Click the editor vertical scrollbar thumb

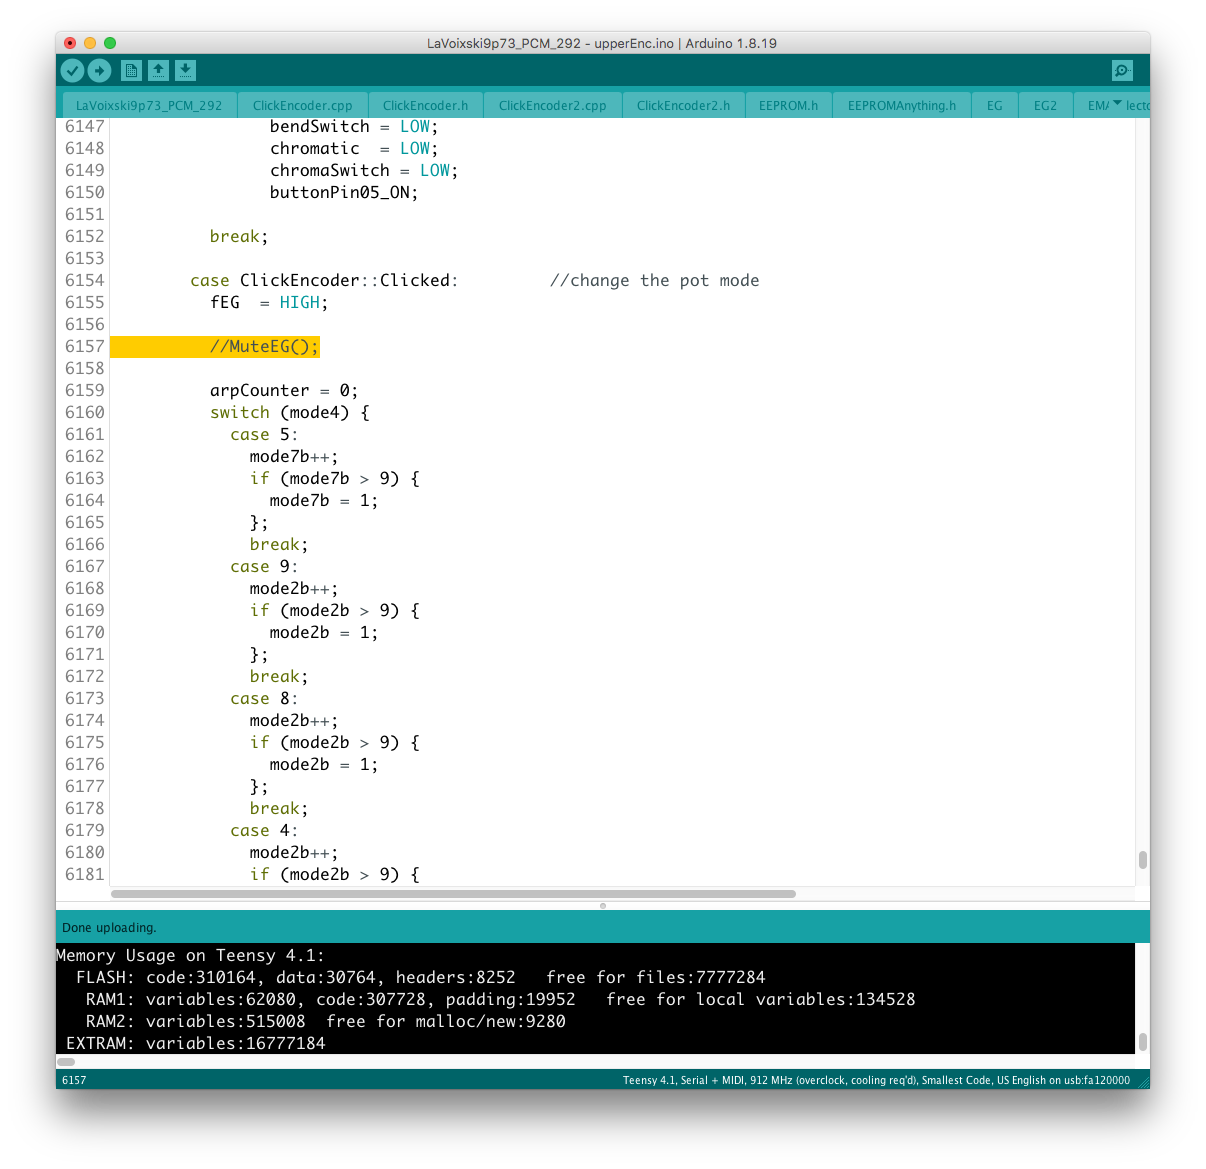tap(1142, 860)
